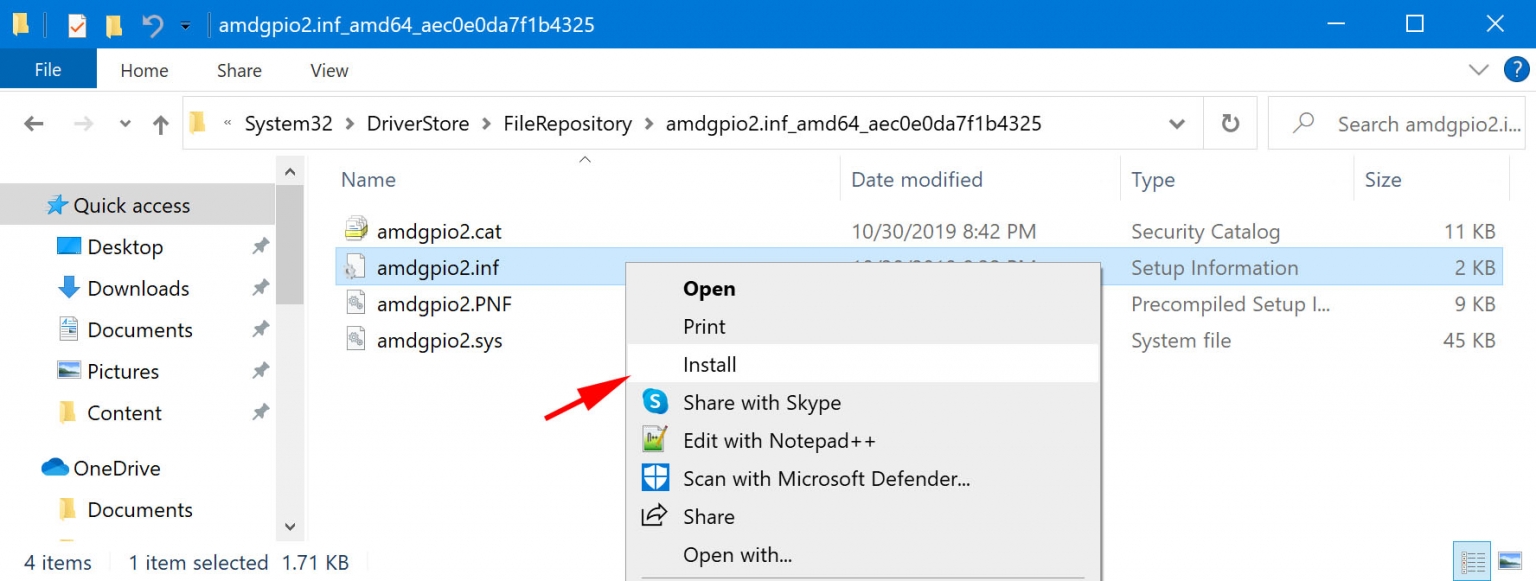Select the Share with Skype context menu icon
Viewport: 1536px width, 581px height.
pyautogui.click(x=654, y=402)
